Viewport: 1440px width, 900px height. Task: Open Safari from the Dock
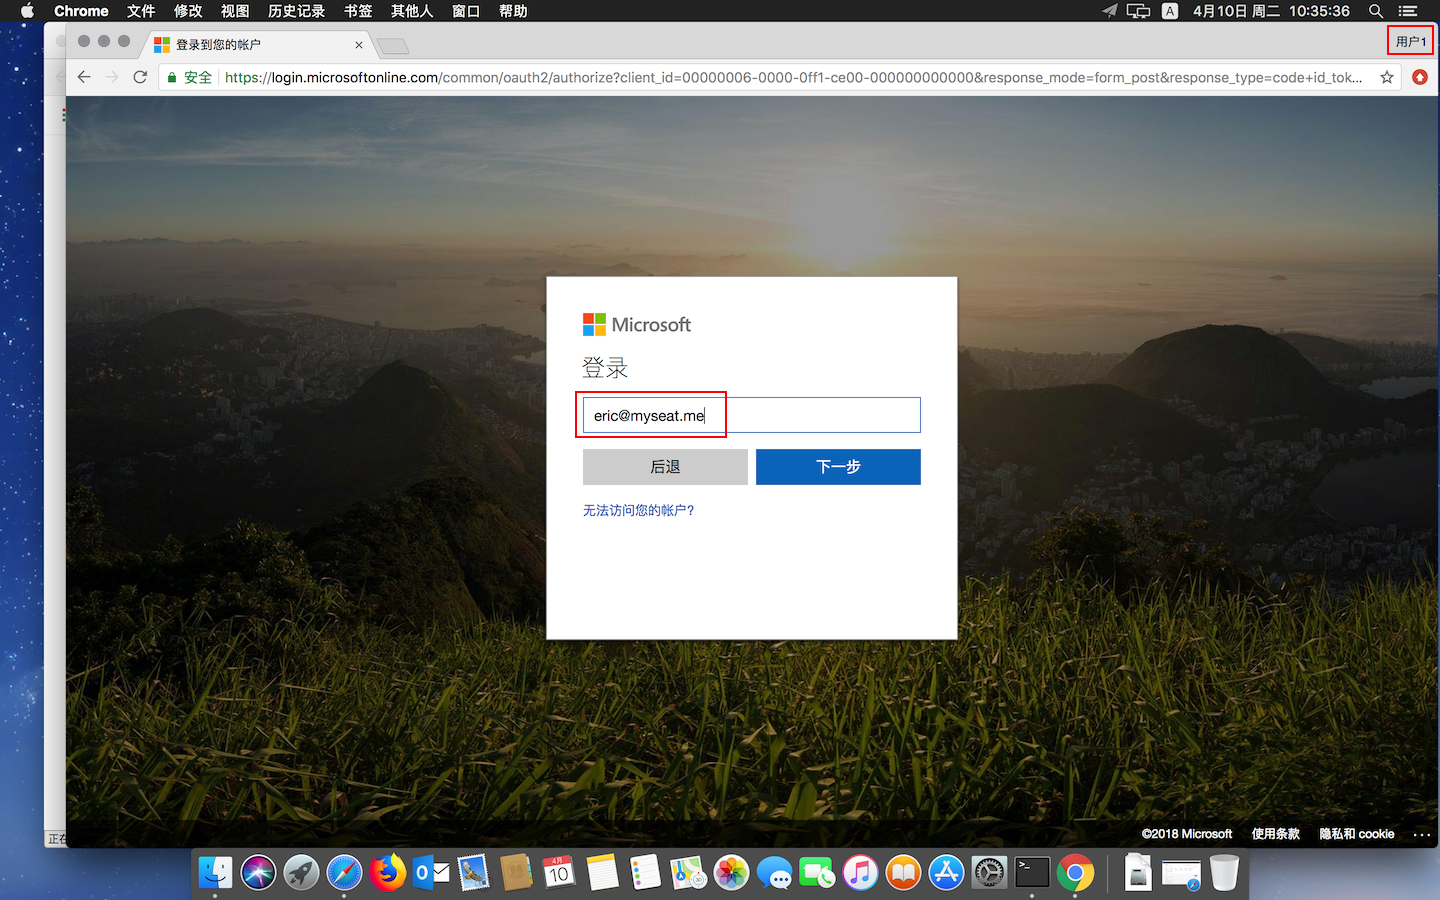pos(344,873)
